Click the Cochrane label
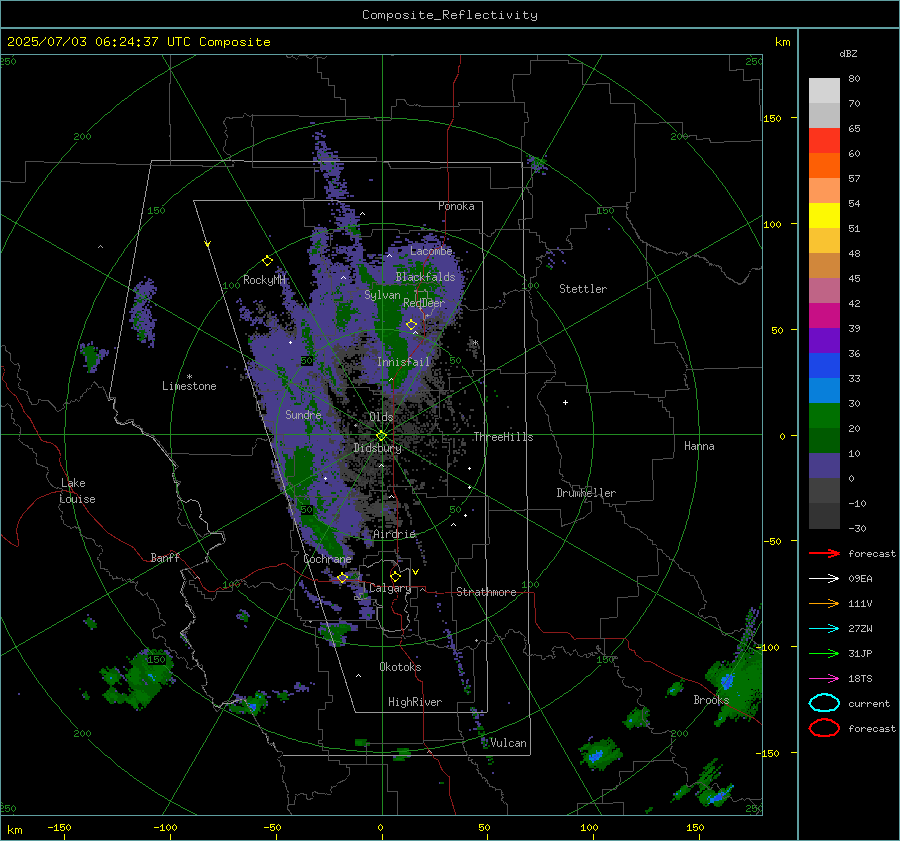900x841 pixels. point(327,559)
